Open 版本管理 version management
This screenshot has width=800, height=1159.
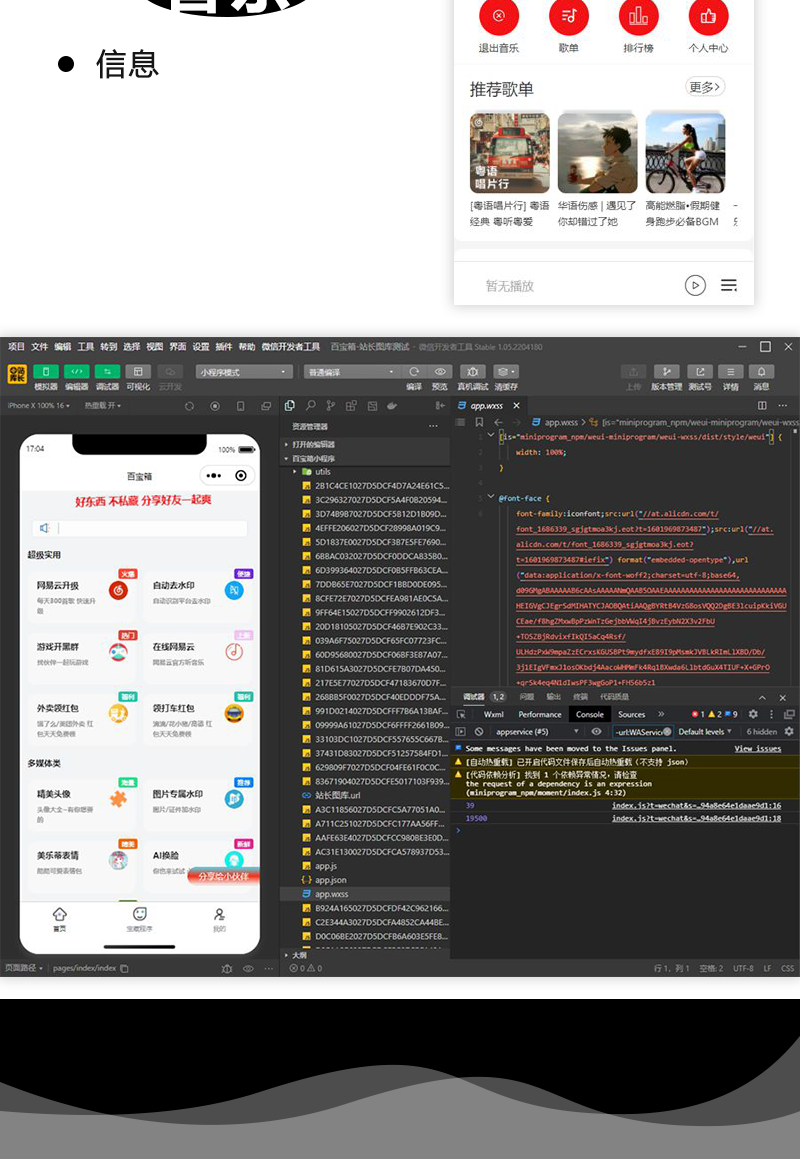pos(666,371)
